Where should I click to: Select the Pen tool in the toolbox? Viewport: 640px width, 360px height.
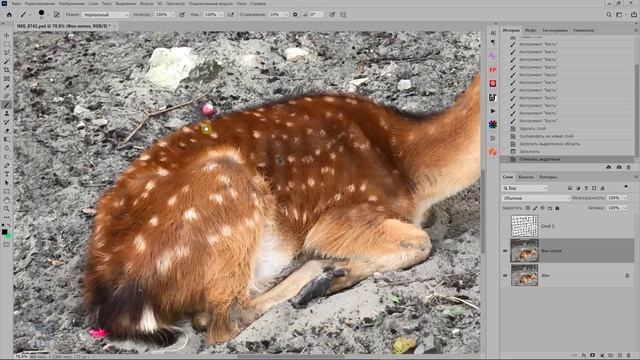tap(7, 165)
